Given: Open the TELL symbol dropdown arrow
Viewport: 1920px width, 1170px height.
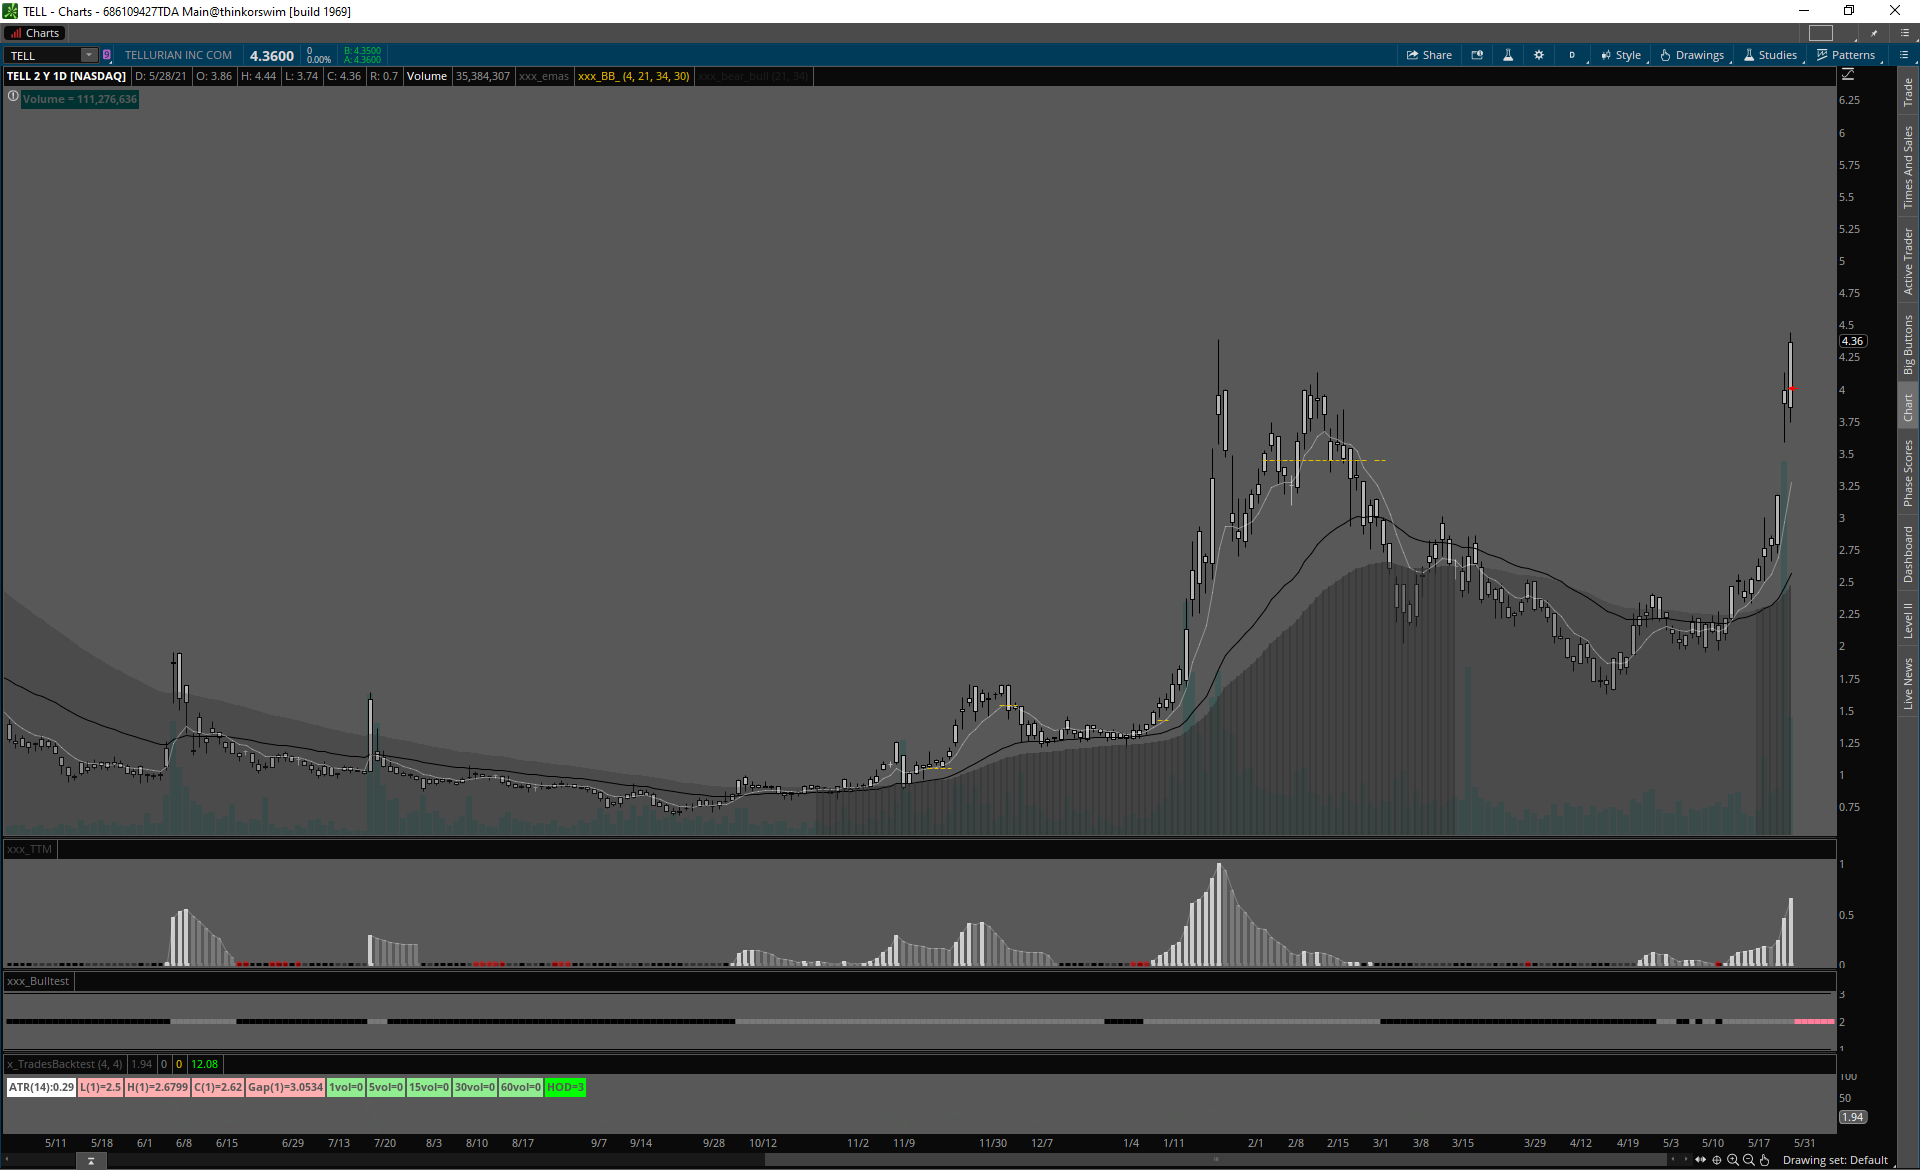Looking at the screenshot, I should (x=89, y=55).
